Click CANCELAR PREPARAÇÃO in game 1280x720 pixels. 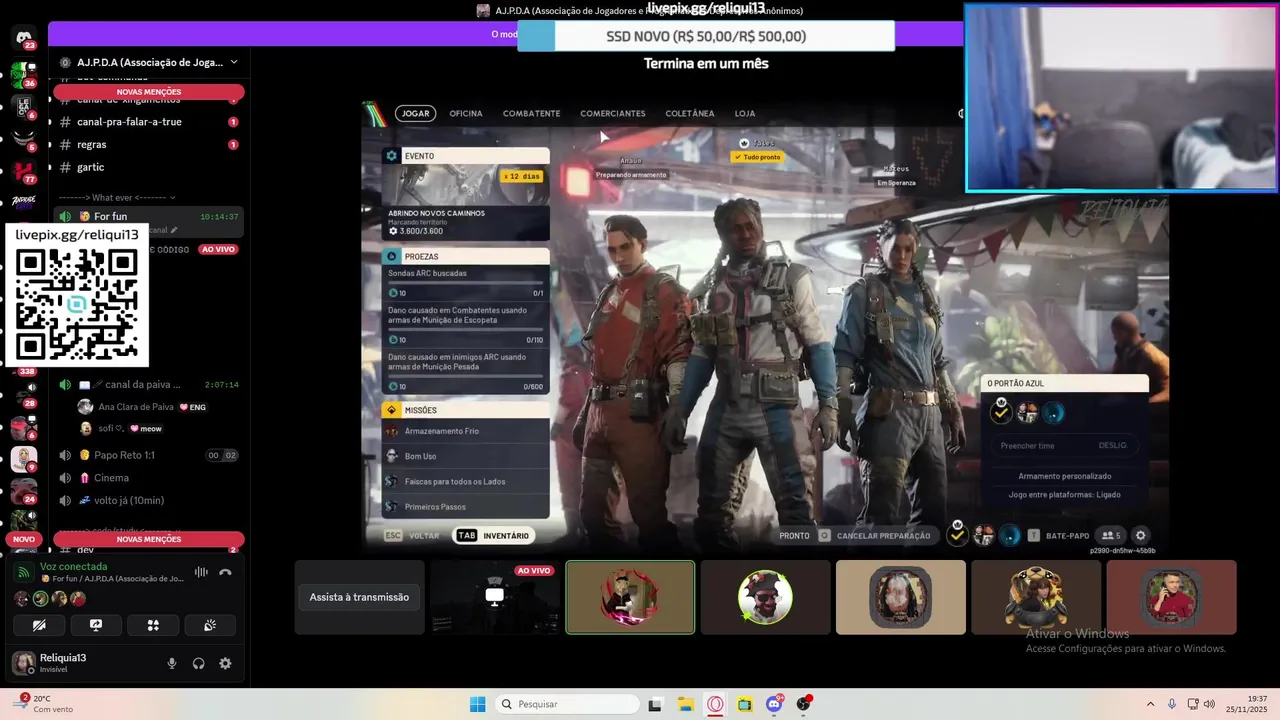click(x=875, y=535)
